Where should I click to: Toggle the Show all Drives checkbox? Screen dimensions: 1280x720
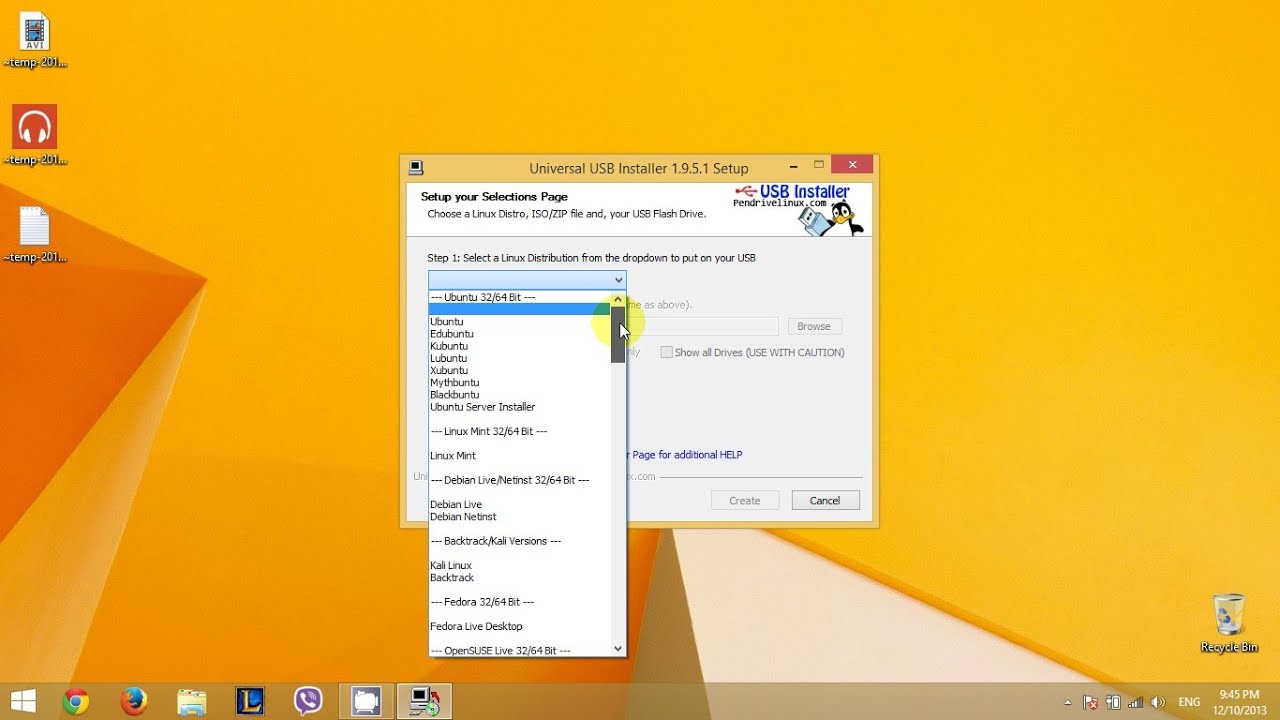(x=666, y=352)
